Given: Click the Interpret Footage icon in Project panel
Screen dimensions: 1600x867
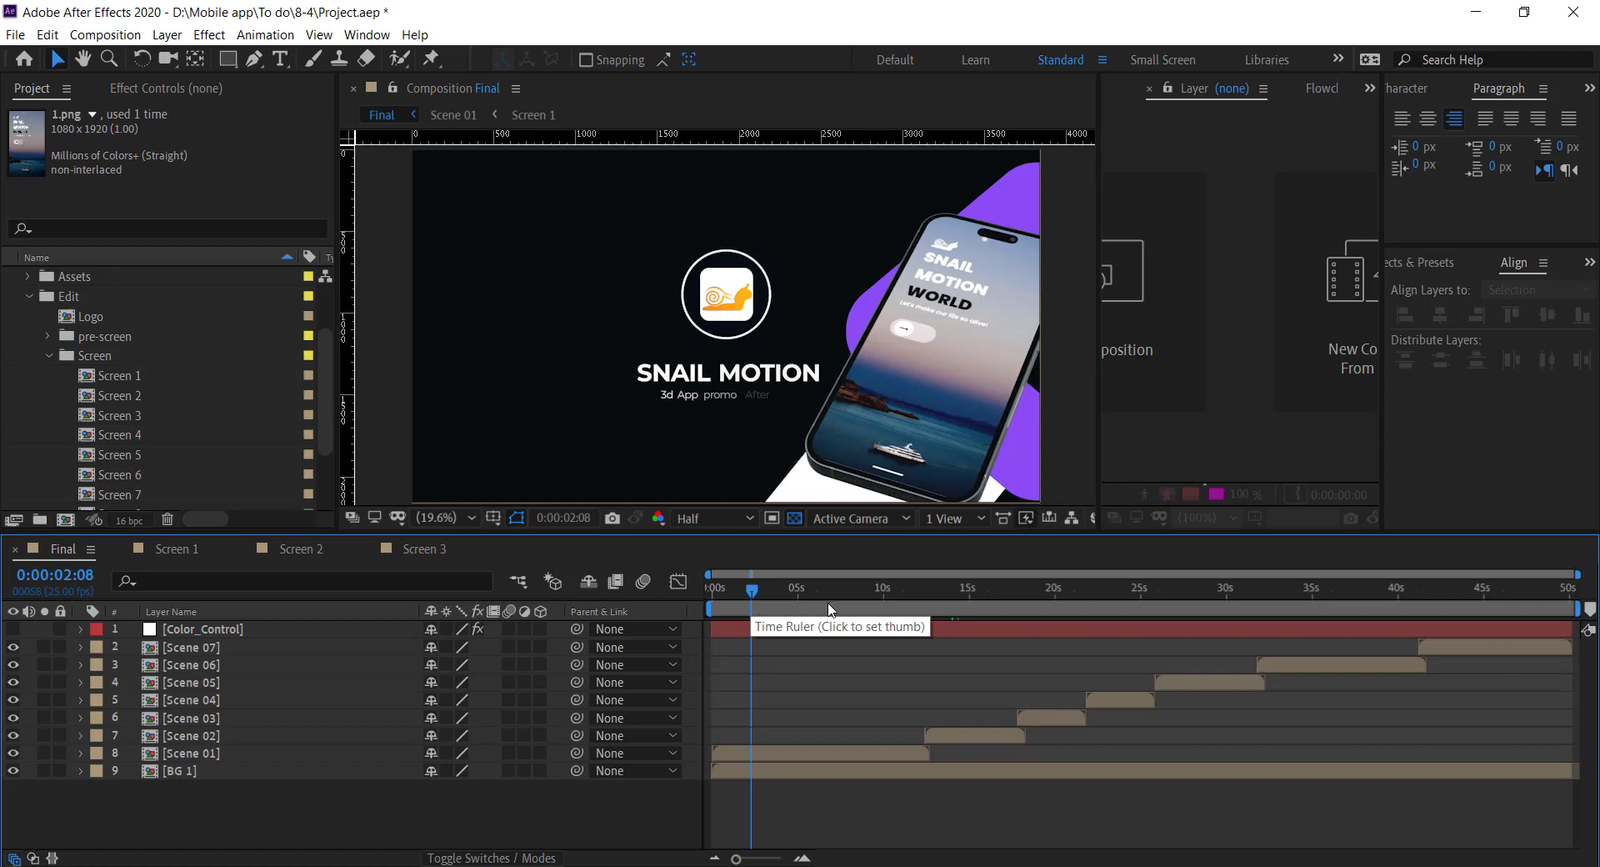Looking at the screenshot, I should pyautogui.click(x=14, y=520).
